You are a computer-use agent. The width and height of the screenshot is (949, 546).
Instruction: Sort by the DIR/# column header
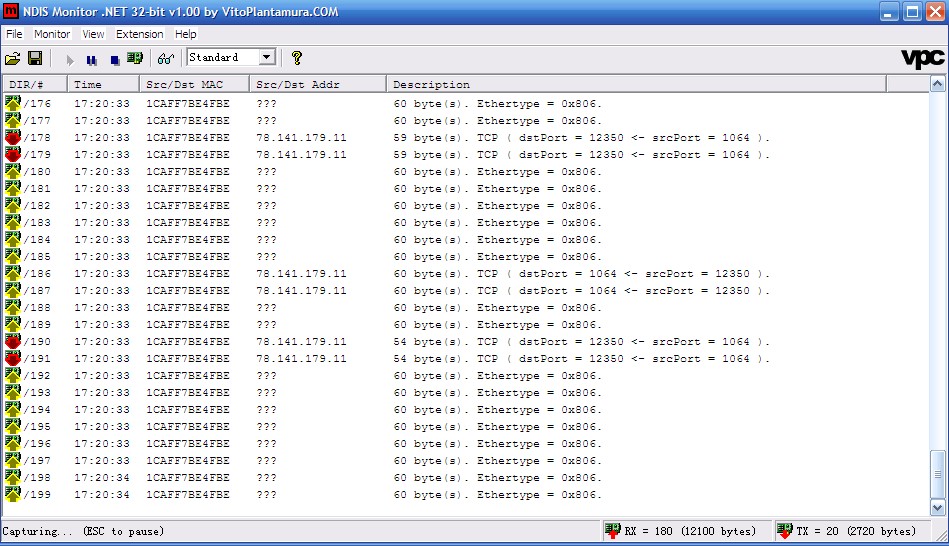[35, 84]
